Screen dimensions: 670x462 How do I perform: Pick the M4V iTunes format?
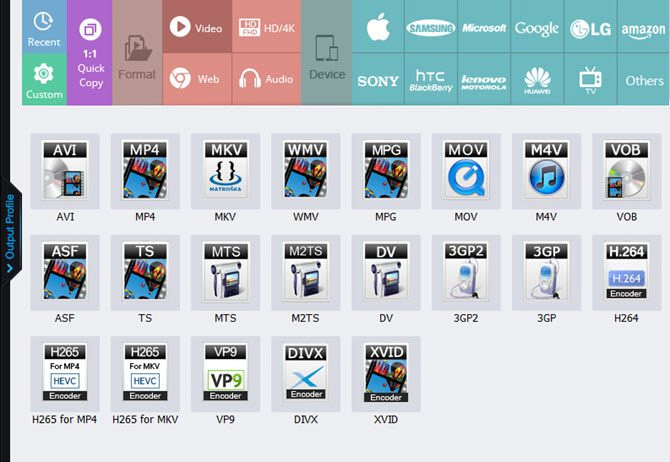point(547,171)
